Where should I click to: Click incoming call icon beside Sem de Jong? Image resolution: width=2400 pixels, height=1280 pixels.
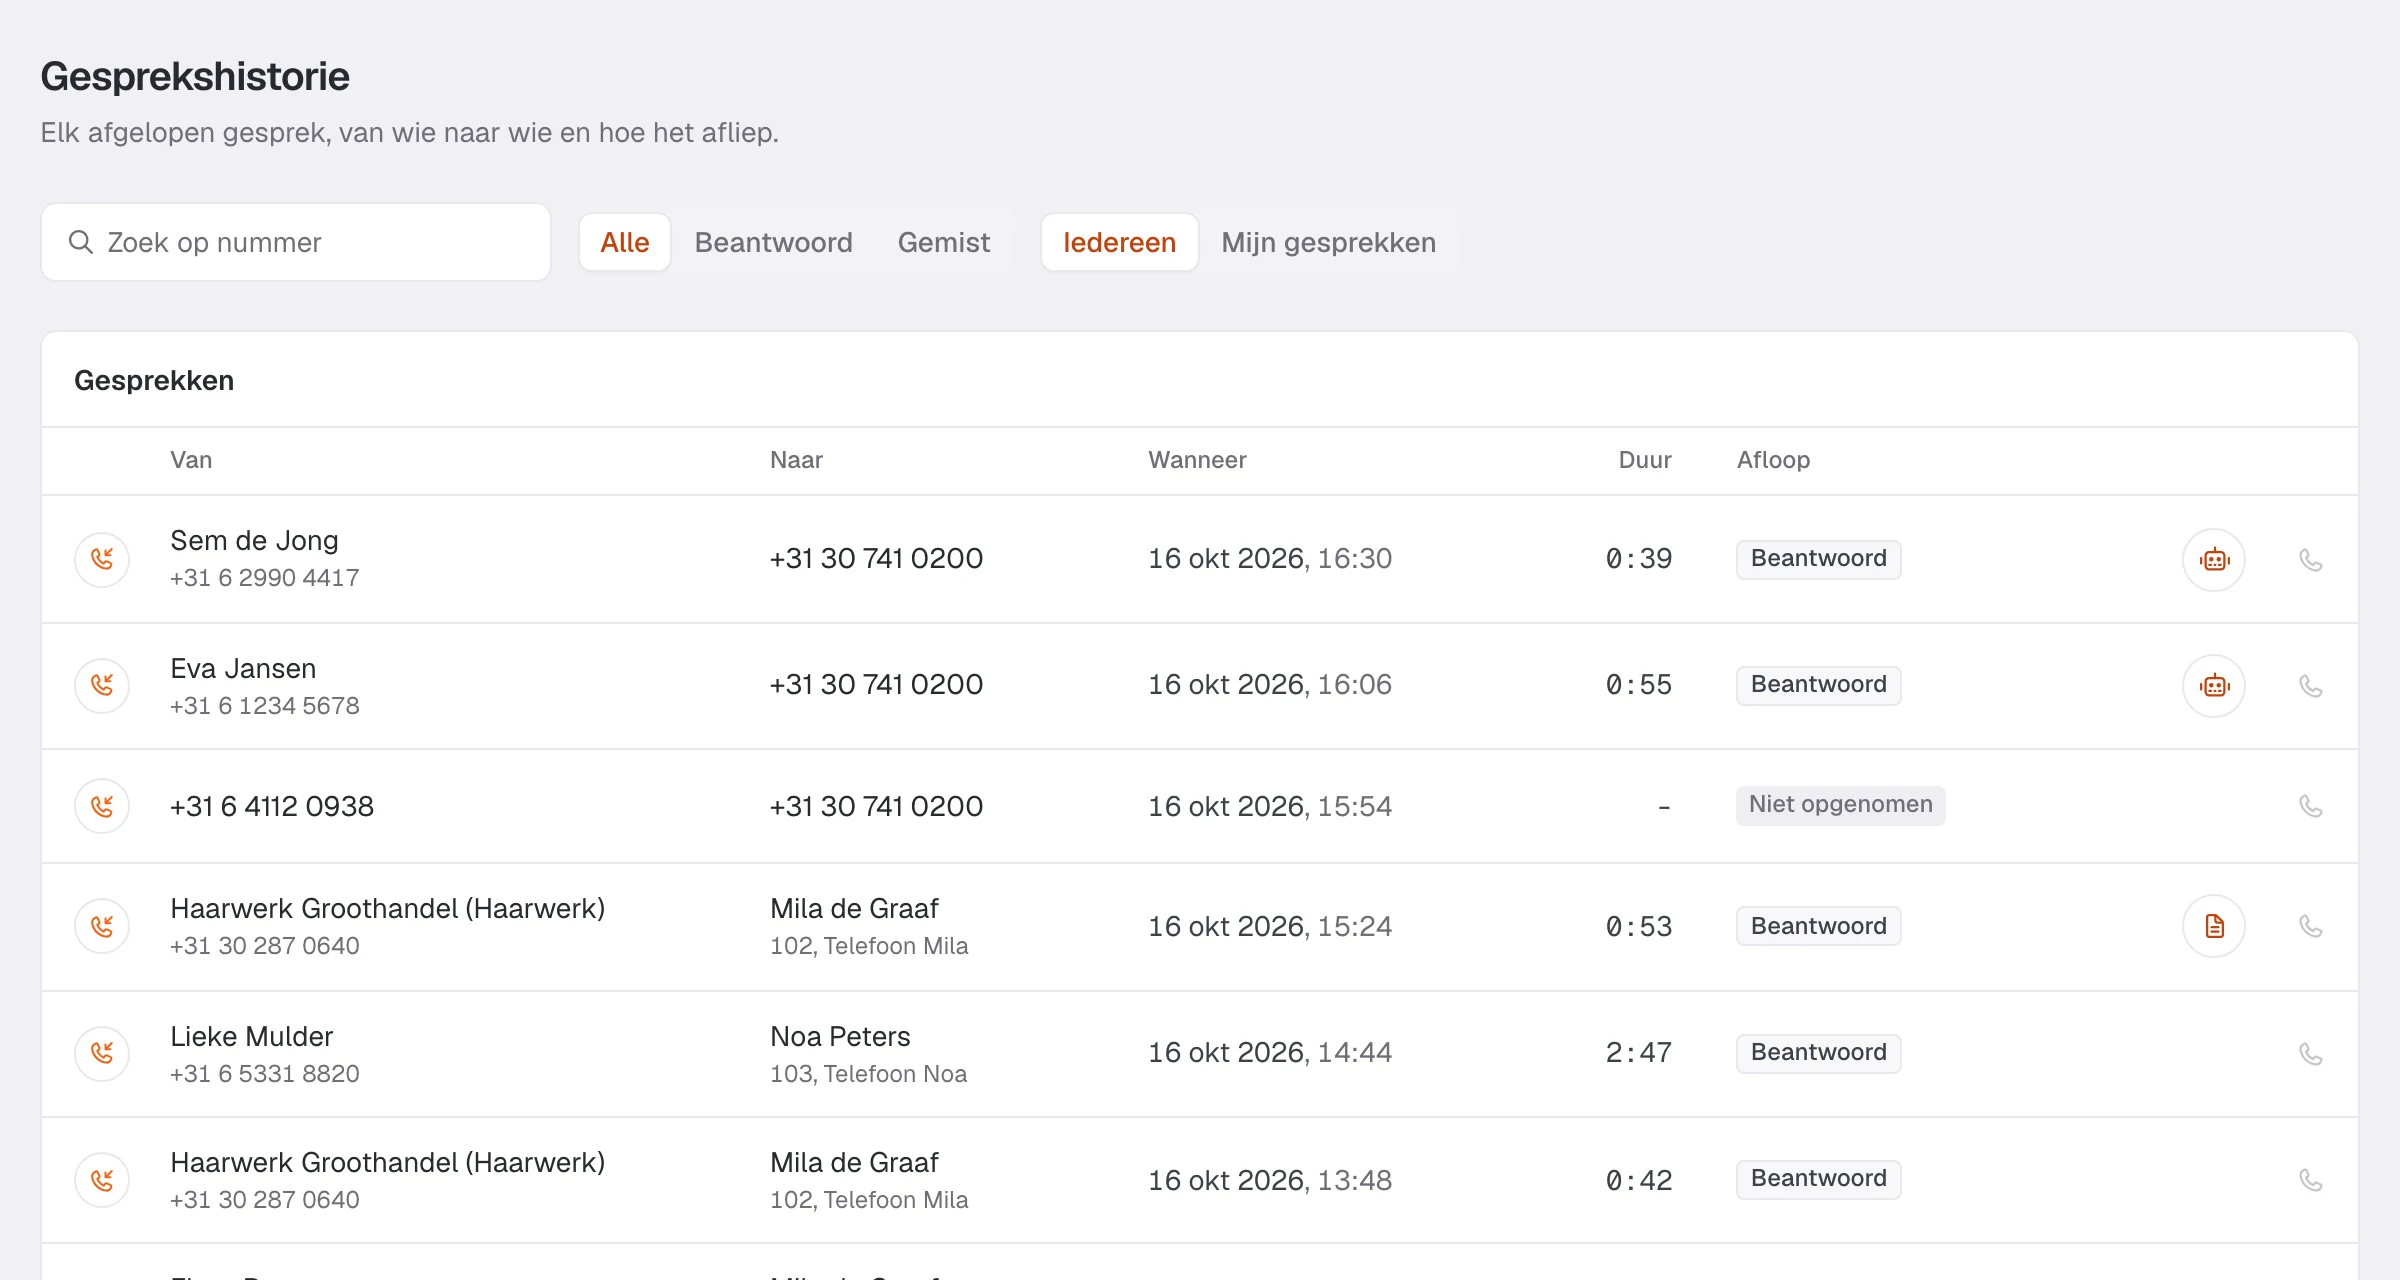(x=102, y=559)
